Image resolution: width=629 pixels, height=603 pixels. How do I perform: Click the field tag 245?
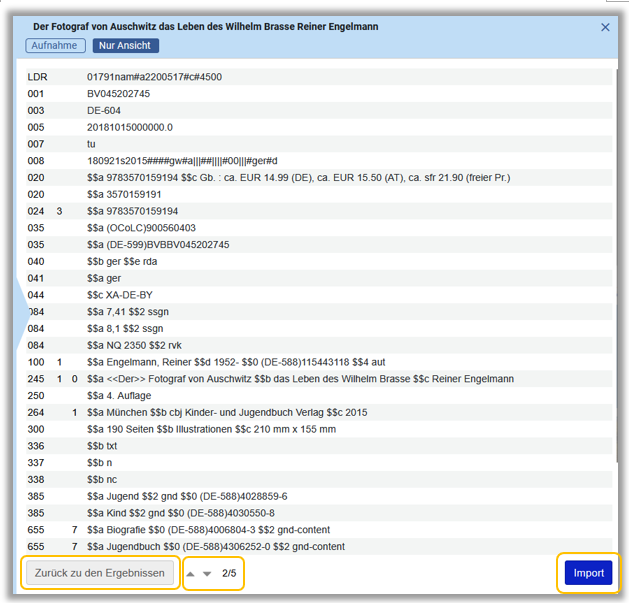tap(36, 379)
